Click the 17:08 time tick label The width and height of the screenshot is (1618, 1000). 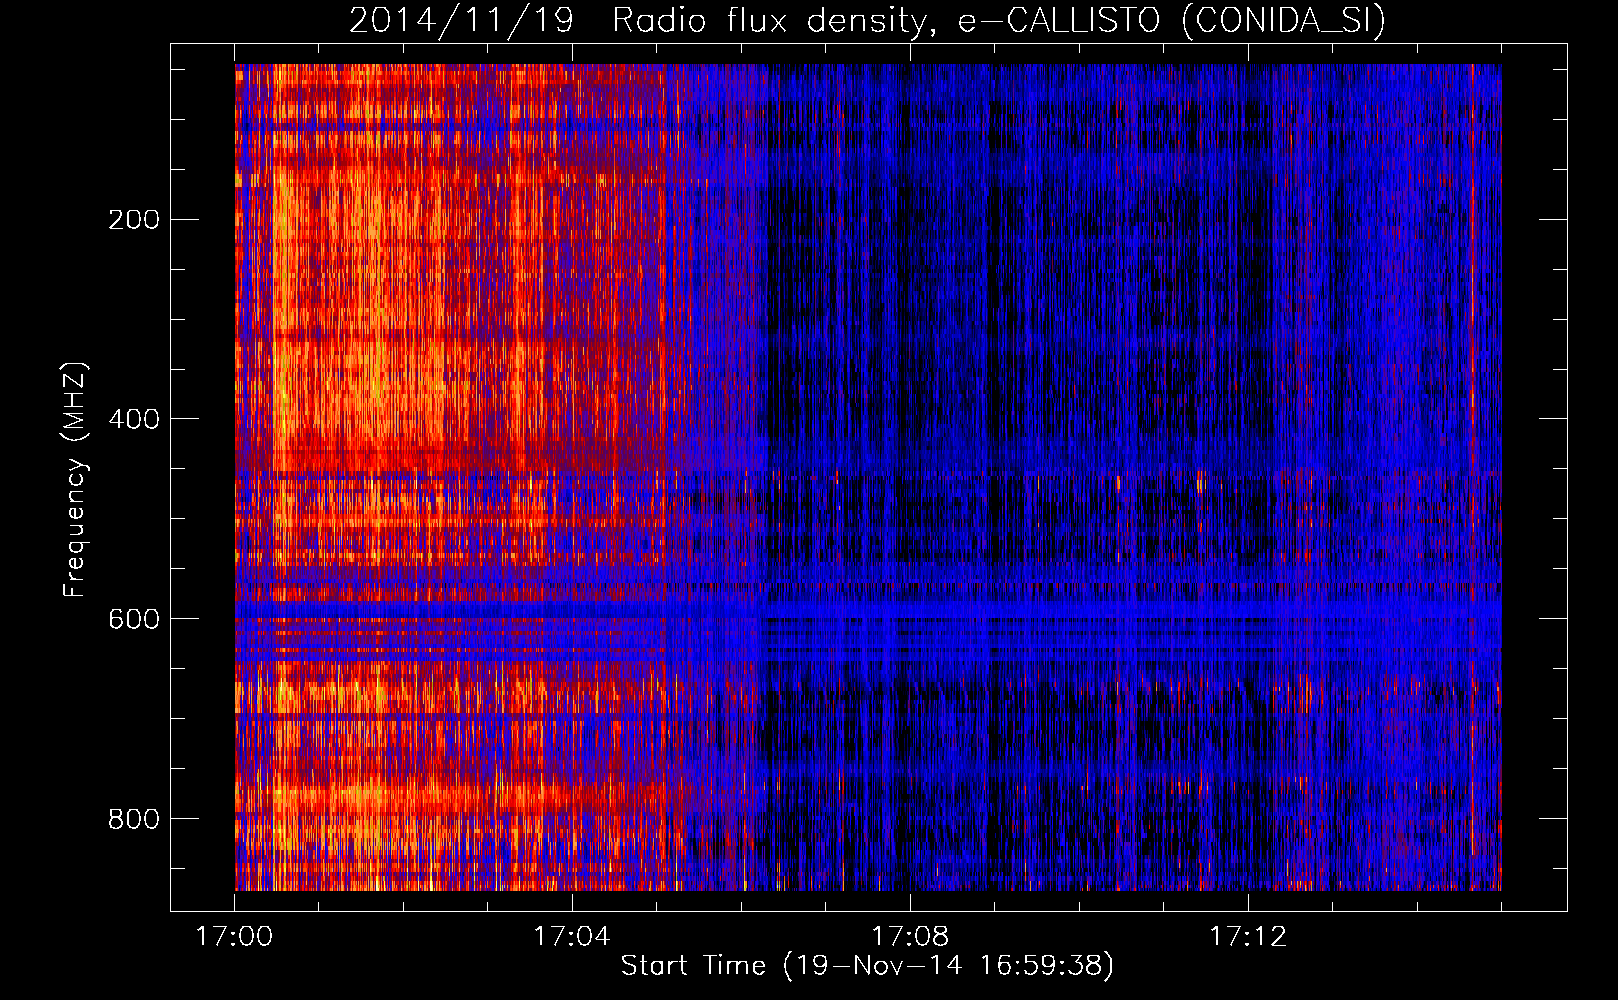(x=910, y=937)
